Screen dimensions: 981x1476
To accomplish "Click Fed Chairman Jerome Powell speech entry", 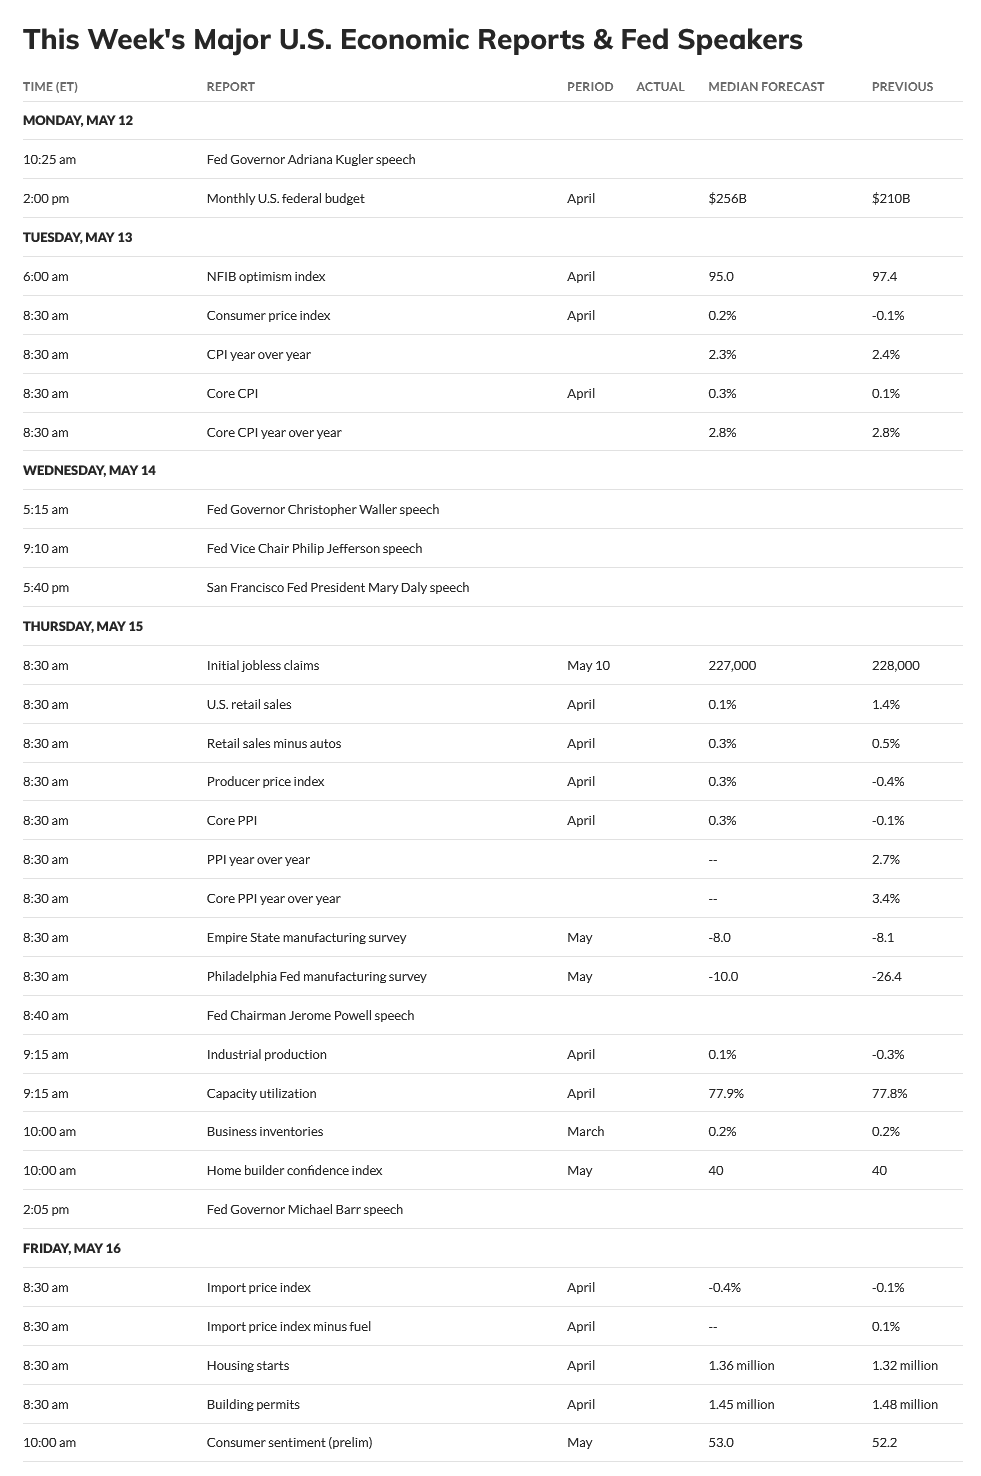I will click(x=310, y=1015).
